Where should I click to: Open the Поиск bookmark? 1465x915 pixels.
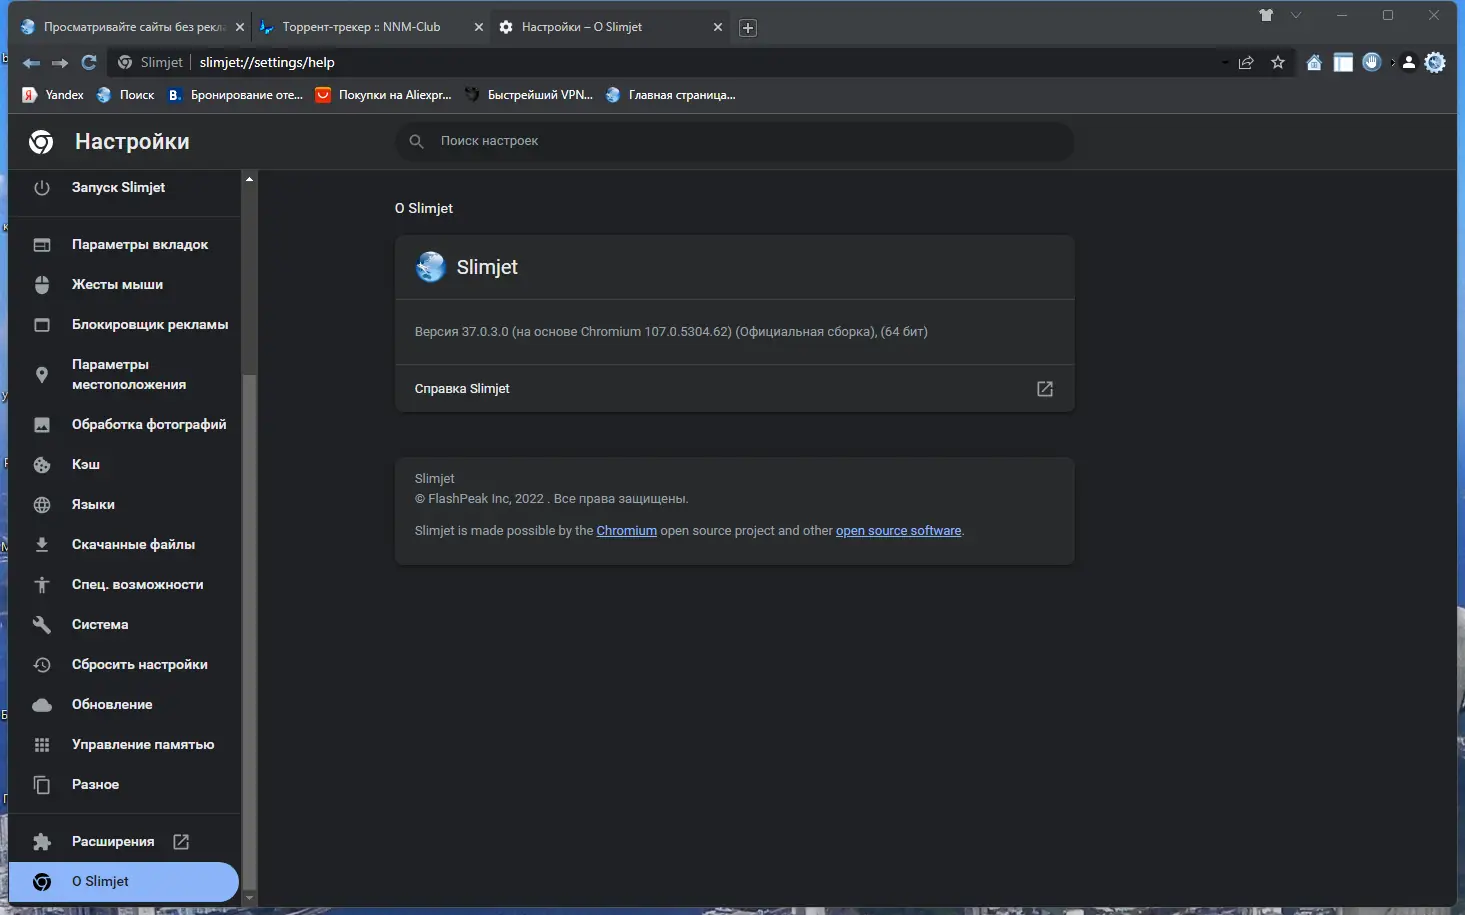point(126,95)
